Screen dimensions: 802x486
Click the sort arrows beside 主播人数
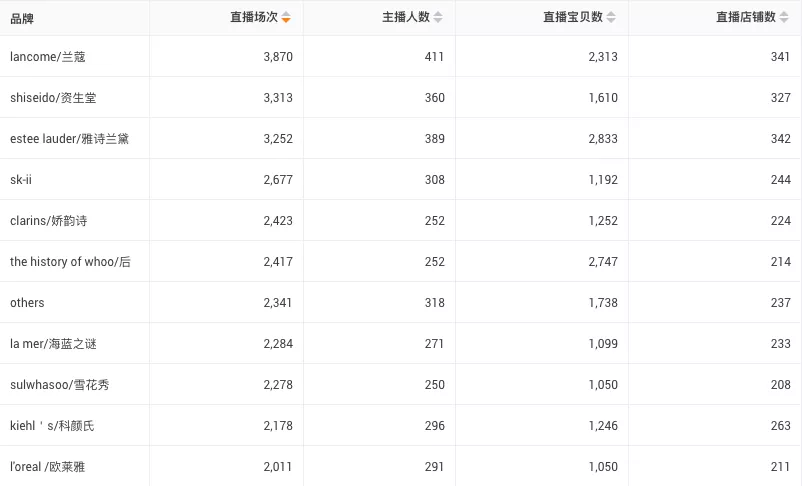[438, 17]
